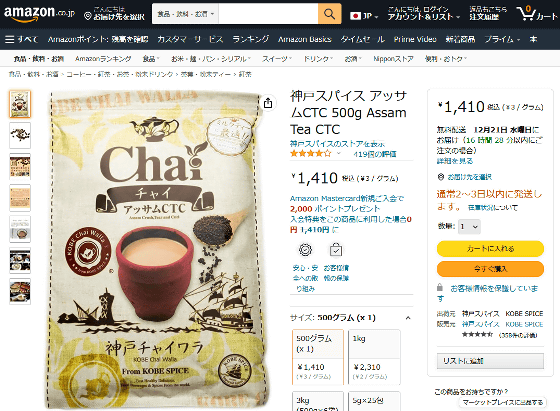Click inside the search text field
This screenshot has width=560, height=411.
(268, 14)
